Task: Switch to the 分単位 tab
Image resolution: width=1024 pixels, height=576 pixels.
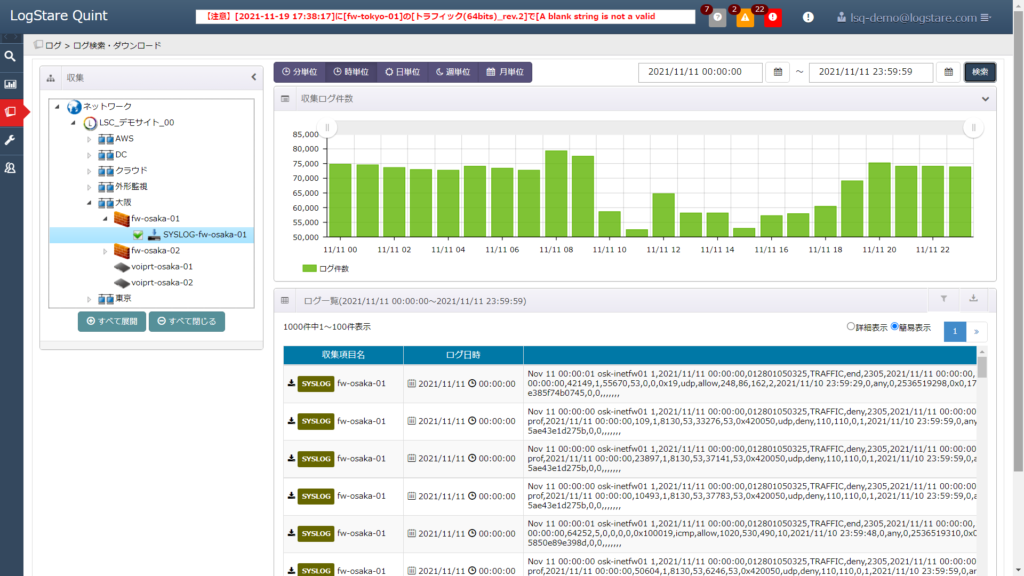Action: click(299, 72)
